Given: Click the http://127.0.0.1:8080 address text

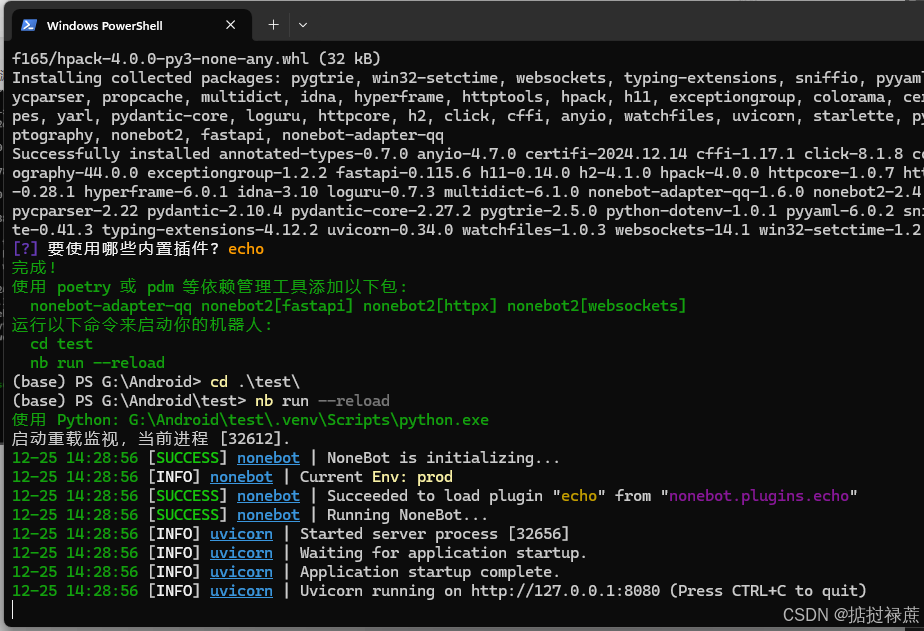Looking at the screenshot, I should click(x=565, y=590).
